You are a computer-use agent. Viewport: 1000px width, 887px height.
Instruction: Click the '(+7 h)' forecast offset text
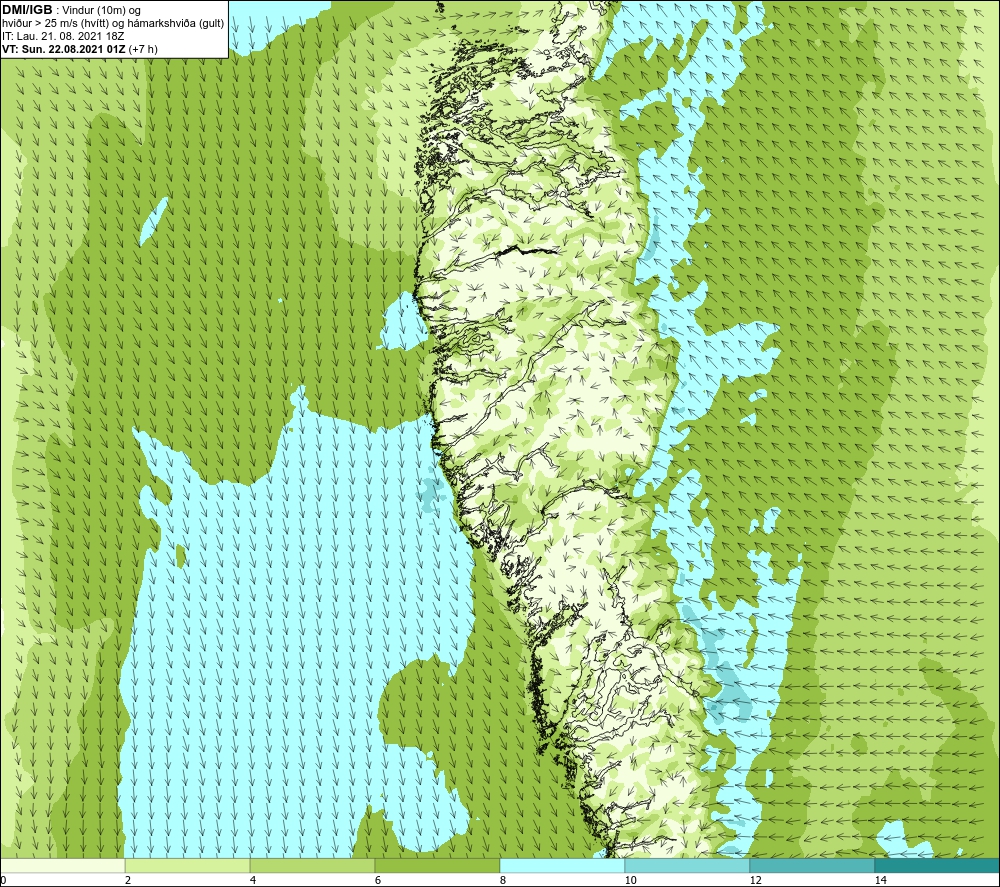tap(143, 49)
